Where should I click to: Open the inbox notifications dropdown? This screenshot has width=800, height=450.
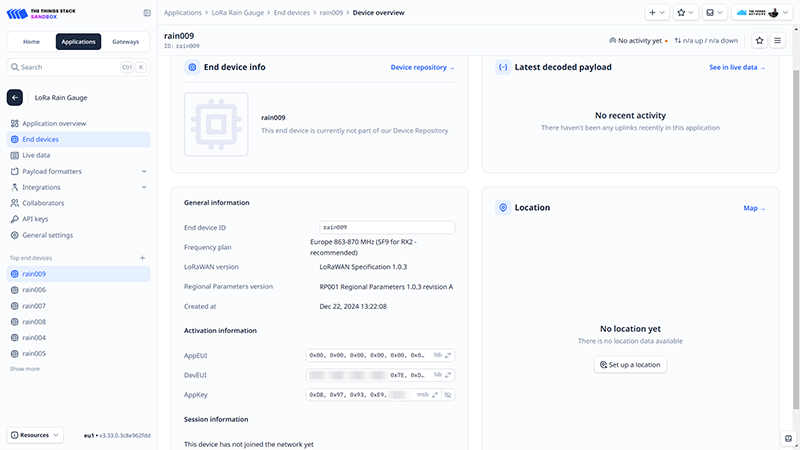coord(714,13)
